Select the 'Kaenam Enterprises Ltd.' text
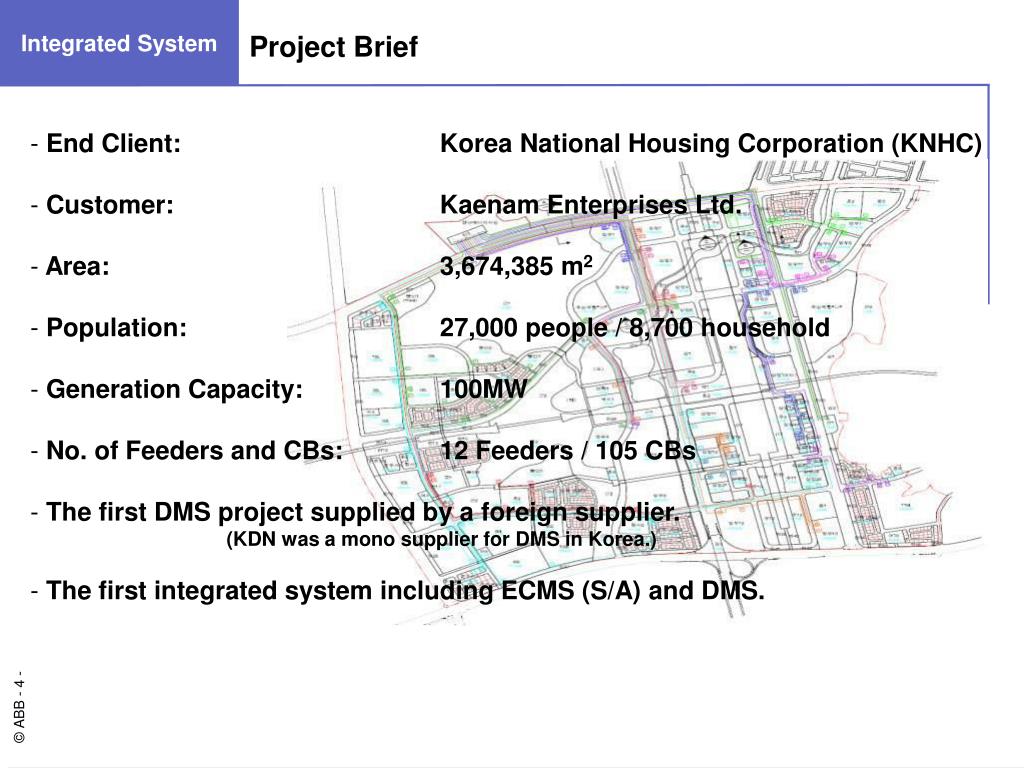Screen dimensions: 1024x768 pyautogui.click(x=591, y=205)
